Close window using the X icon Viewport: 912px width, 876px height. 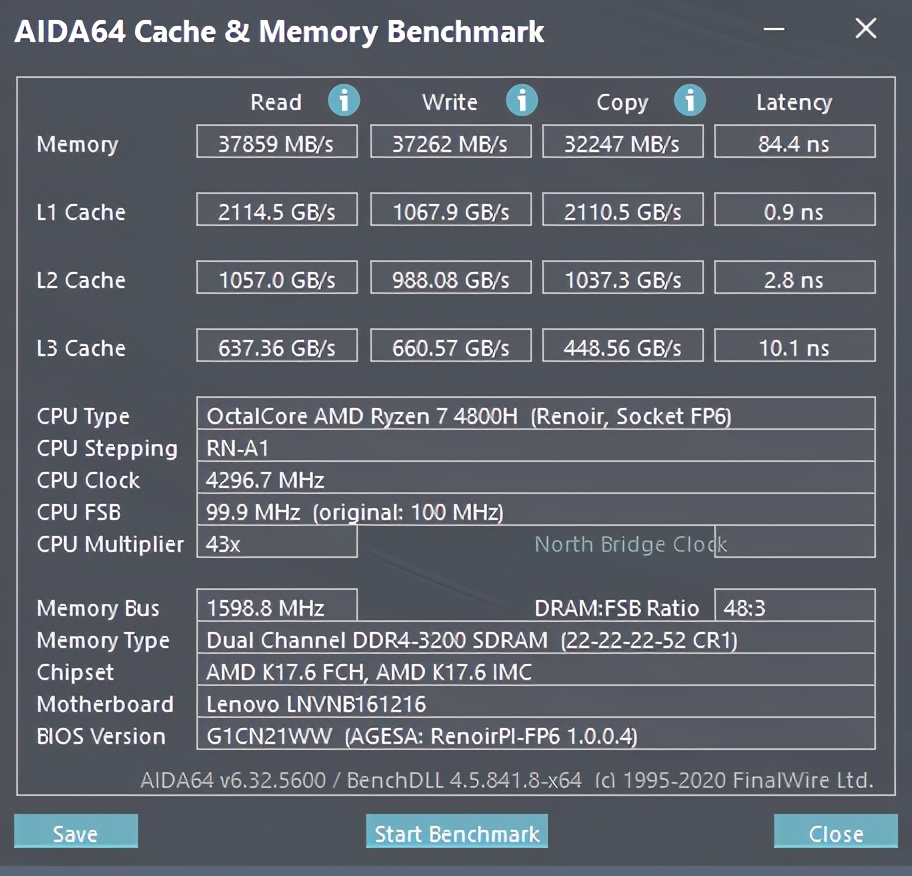point(865,29)
